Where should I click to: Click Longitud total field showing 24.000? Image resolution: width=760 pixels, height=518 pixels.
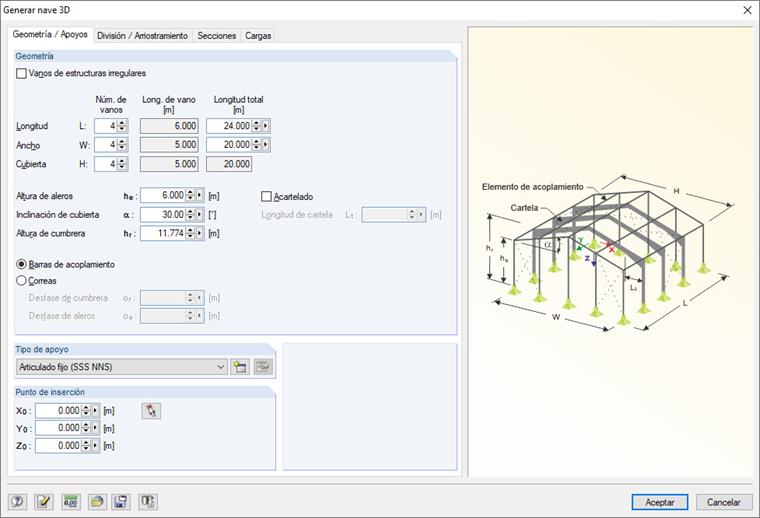pyautogui.click(x=229, y=126)
